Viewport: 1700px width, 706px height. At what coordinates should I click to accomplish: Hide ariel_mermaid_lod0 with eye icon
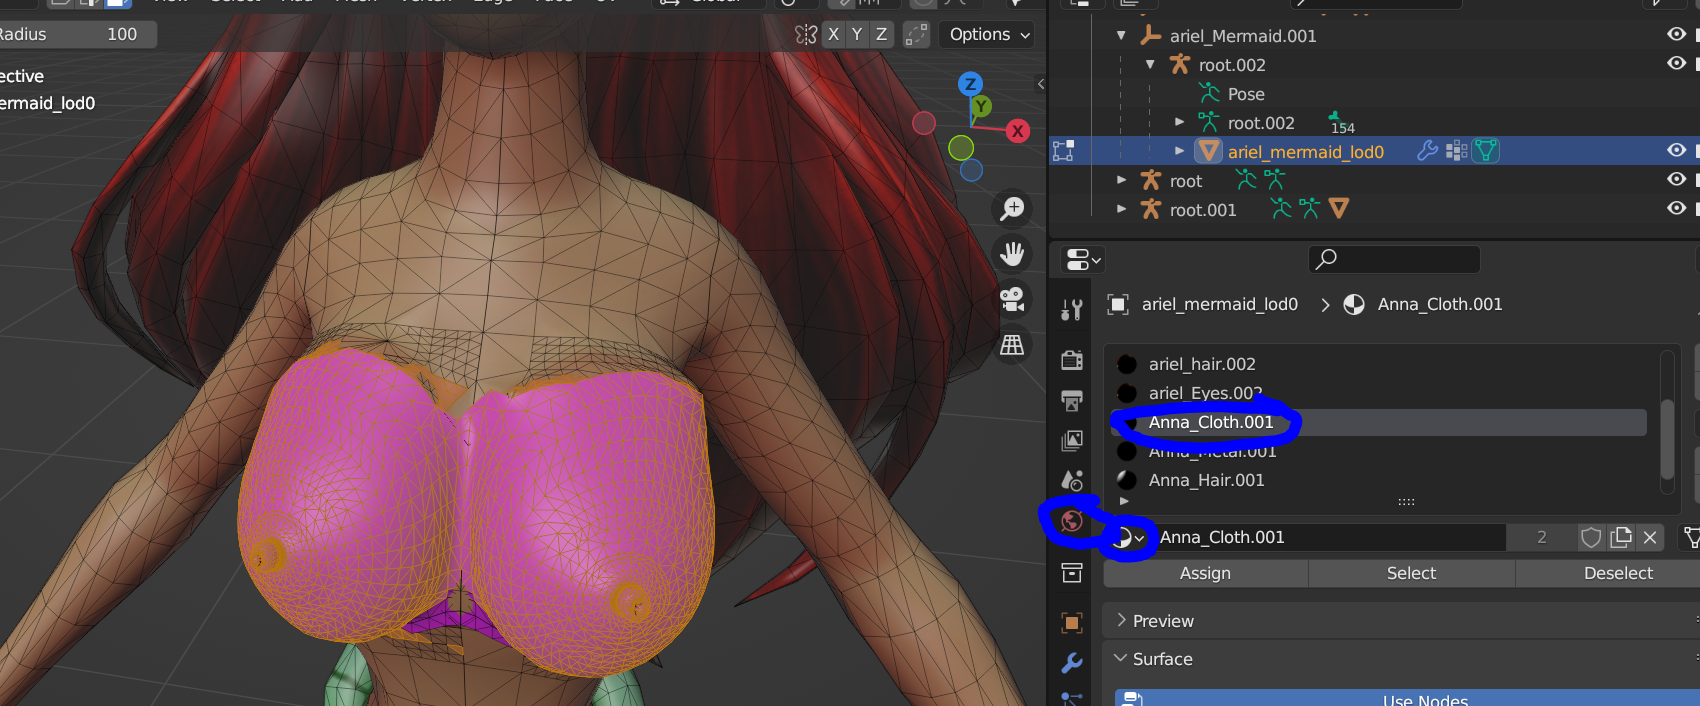tap(1676, 150)
